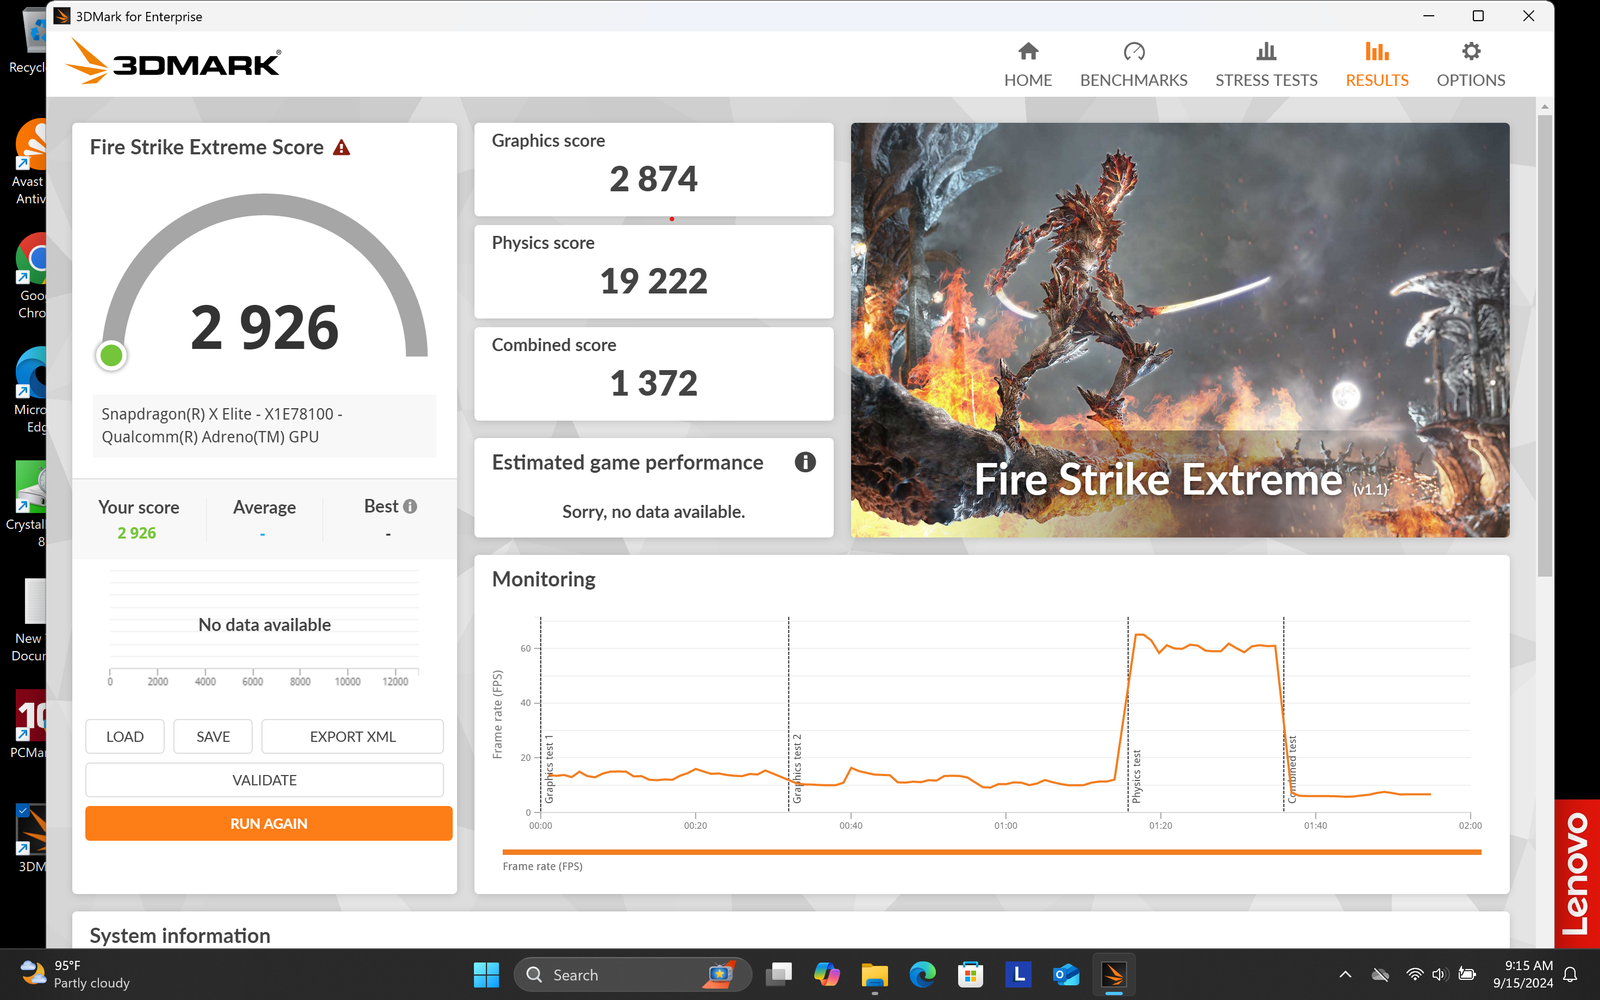This screenshot has height=1000, width=1600.
Task: Click the Benchmarks menu label
Action: (1133, 80)
